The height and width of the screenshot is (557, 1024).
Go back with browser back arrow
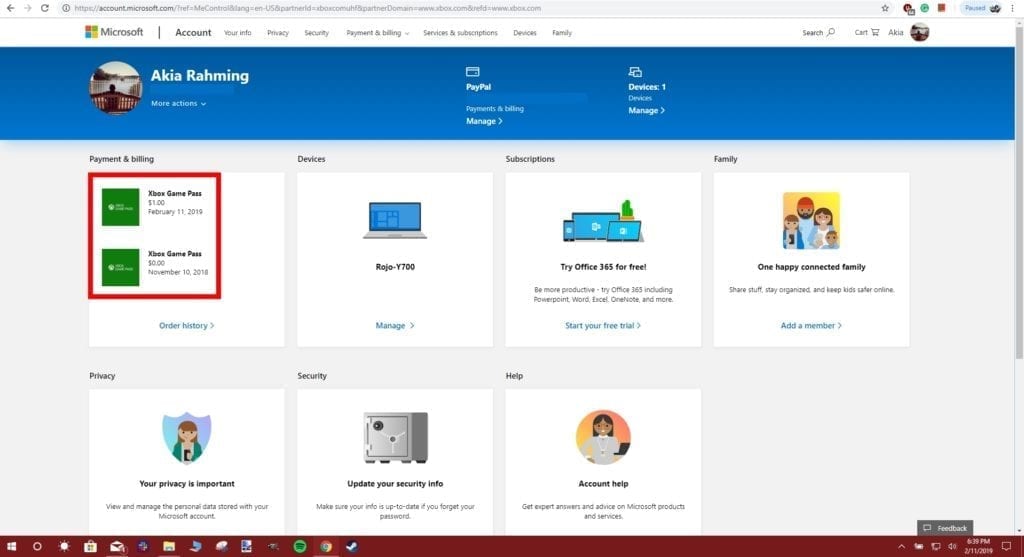[x=10, y=8]
